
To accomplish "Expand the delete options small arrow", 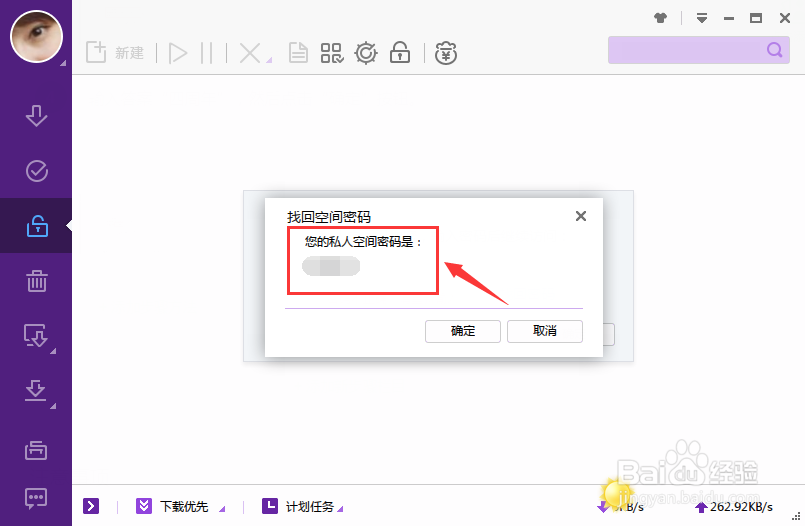I will click(269, 61).
